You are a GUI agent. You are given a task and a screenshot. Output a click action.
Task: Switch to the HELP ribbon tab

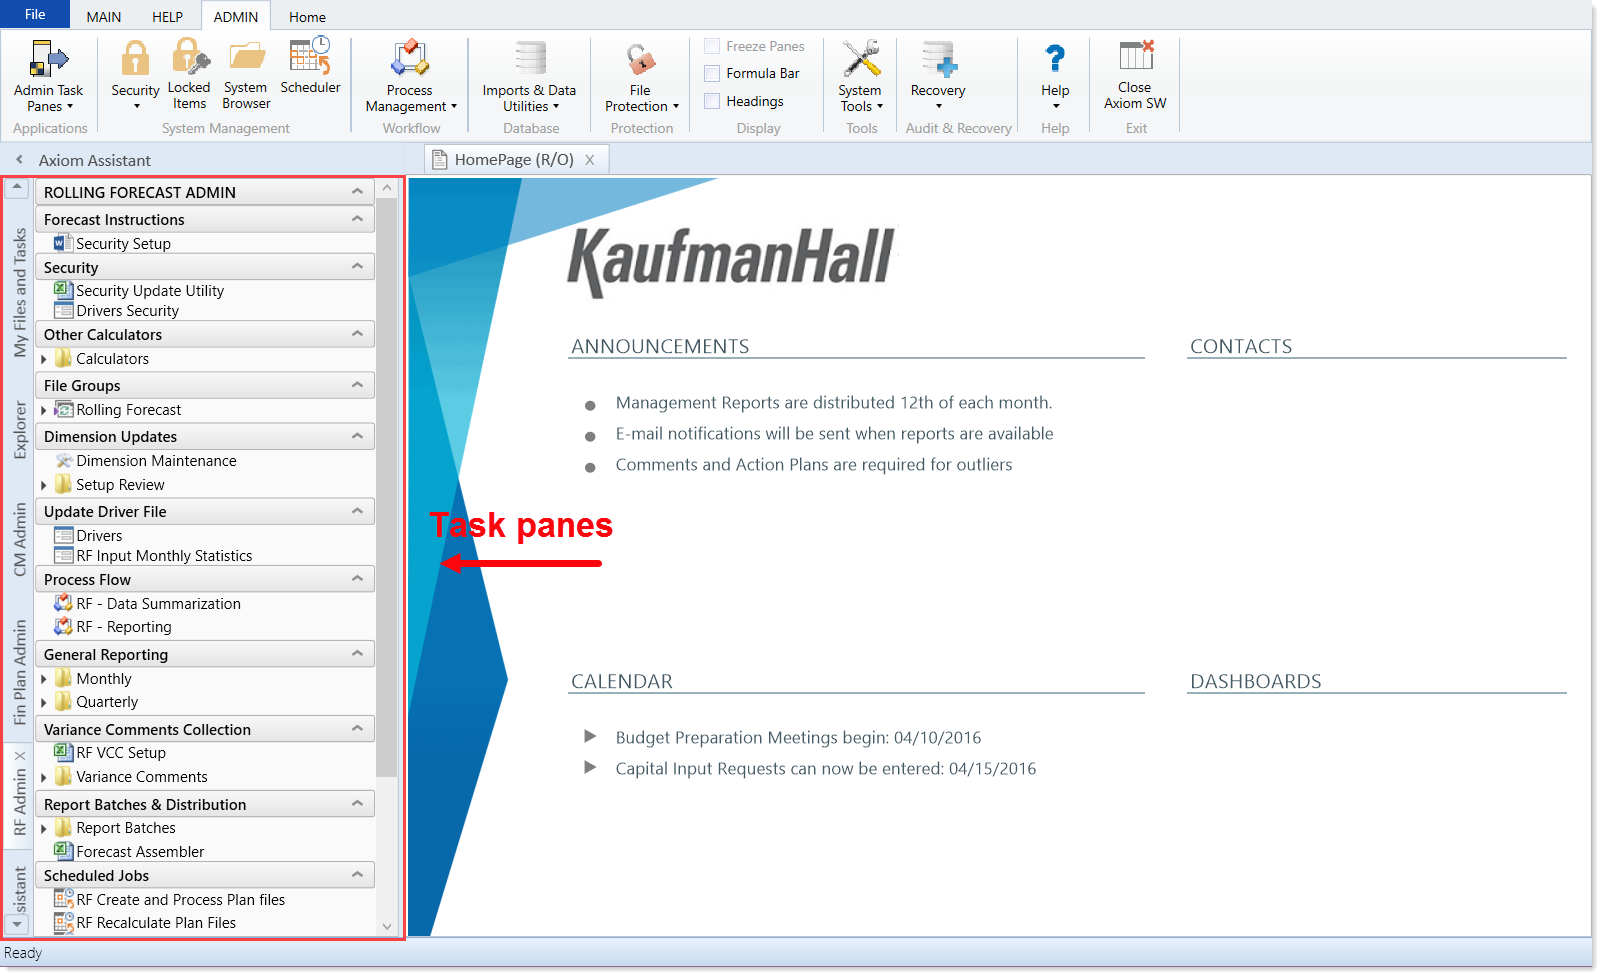click(167, 17)
